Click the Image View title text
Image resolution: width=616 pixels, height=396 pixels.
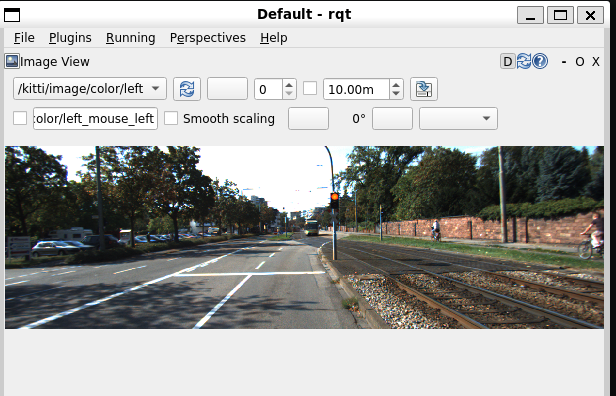coord(55,62)
